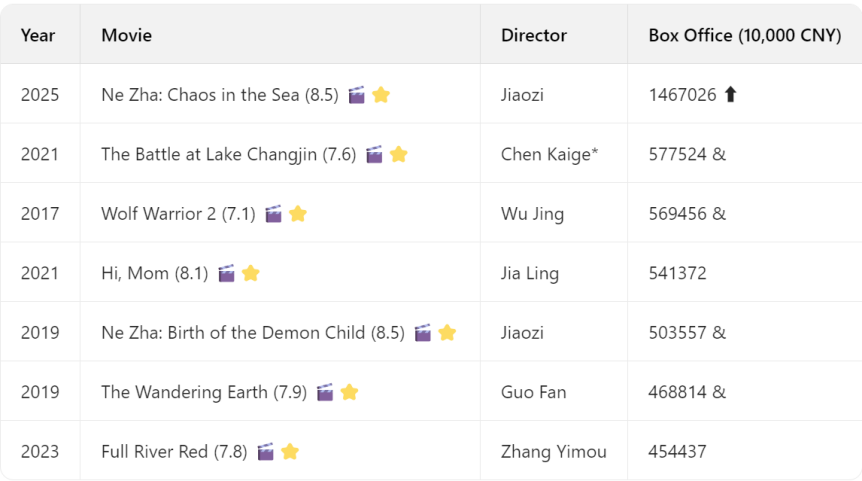Click the star icon beside Ne Zha: Chaos in the Sea
This screenshot has width=862, height=481.
point(381,95)
